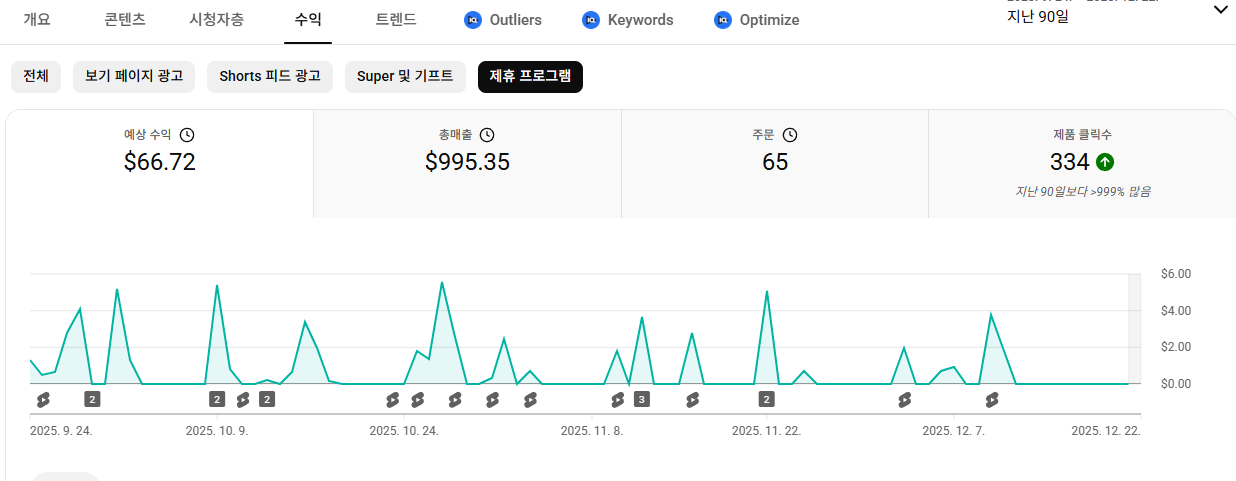The image size is (1236, 481).
Task: Click the leftmost Shorts icon under the chart
Action: tap(43, 400)
